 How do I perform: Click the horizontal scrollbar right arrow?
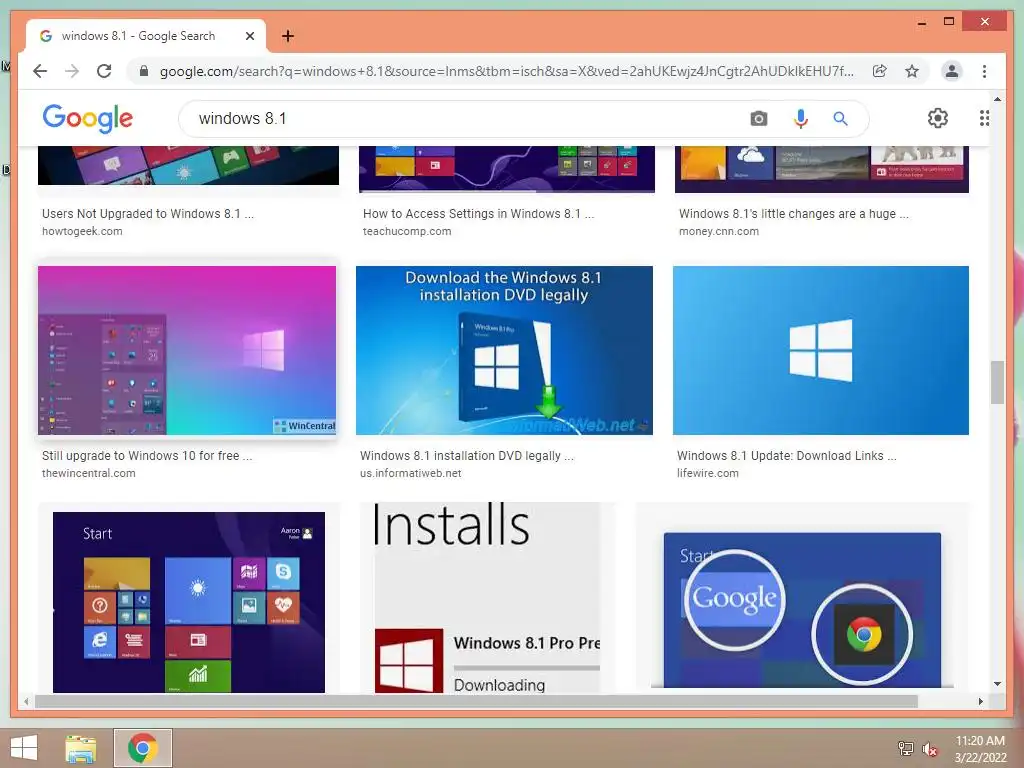pyautogui.click(x=980, y=701)
